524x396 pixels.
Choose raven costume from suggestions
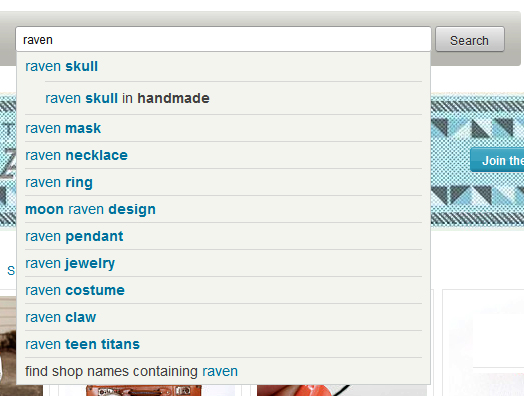223,290
